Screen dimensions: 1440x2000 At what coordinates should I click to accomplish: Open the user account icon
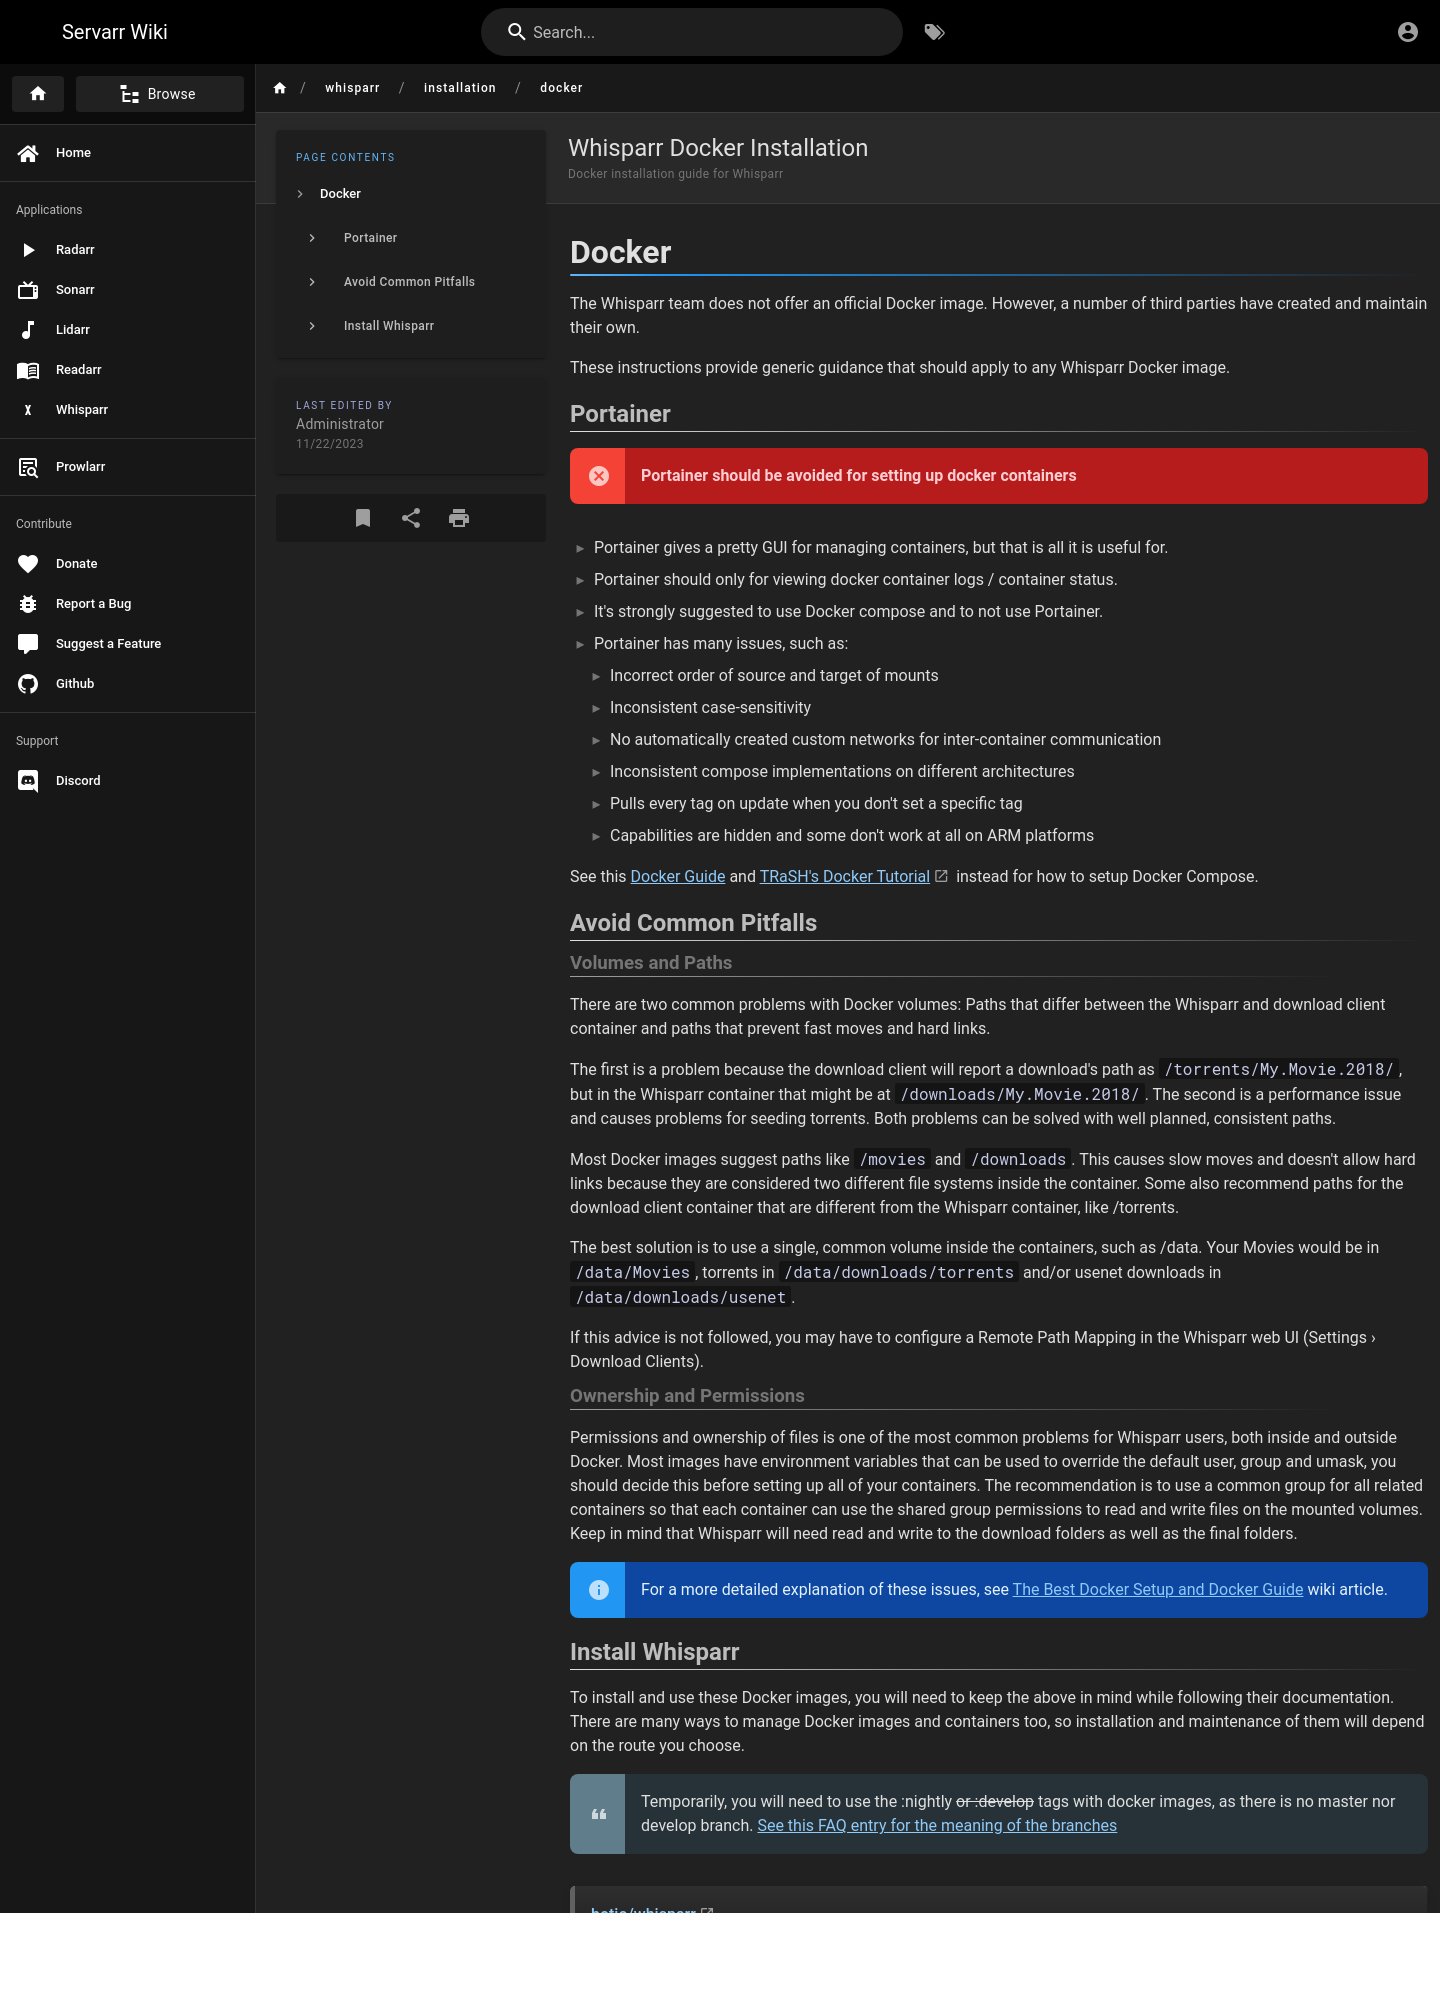click(x=1408, y=32)
